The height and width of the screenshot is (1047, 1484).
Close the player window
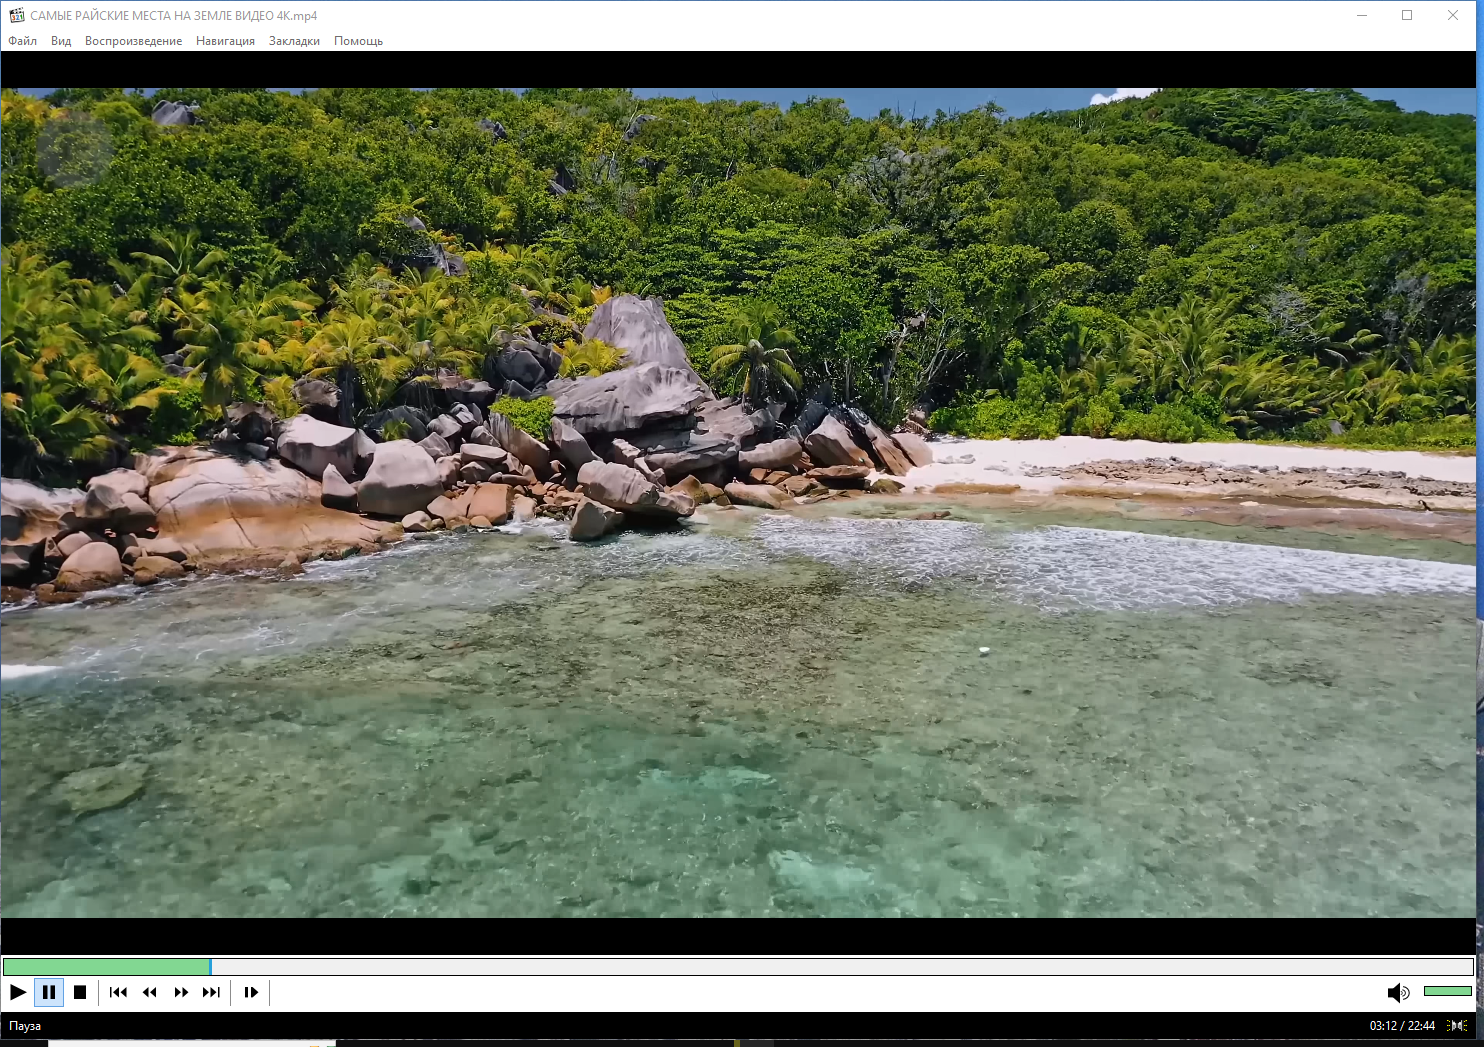click(x=1453, y=15)
